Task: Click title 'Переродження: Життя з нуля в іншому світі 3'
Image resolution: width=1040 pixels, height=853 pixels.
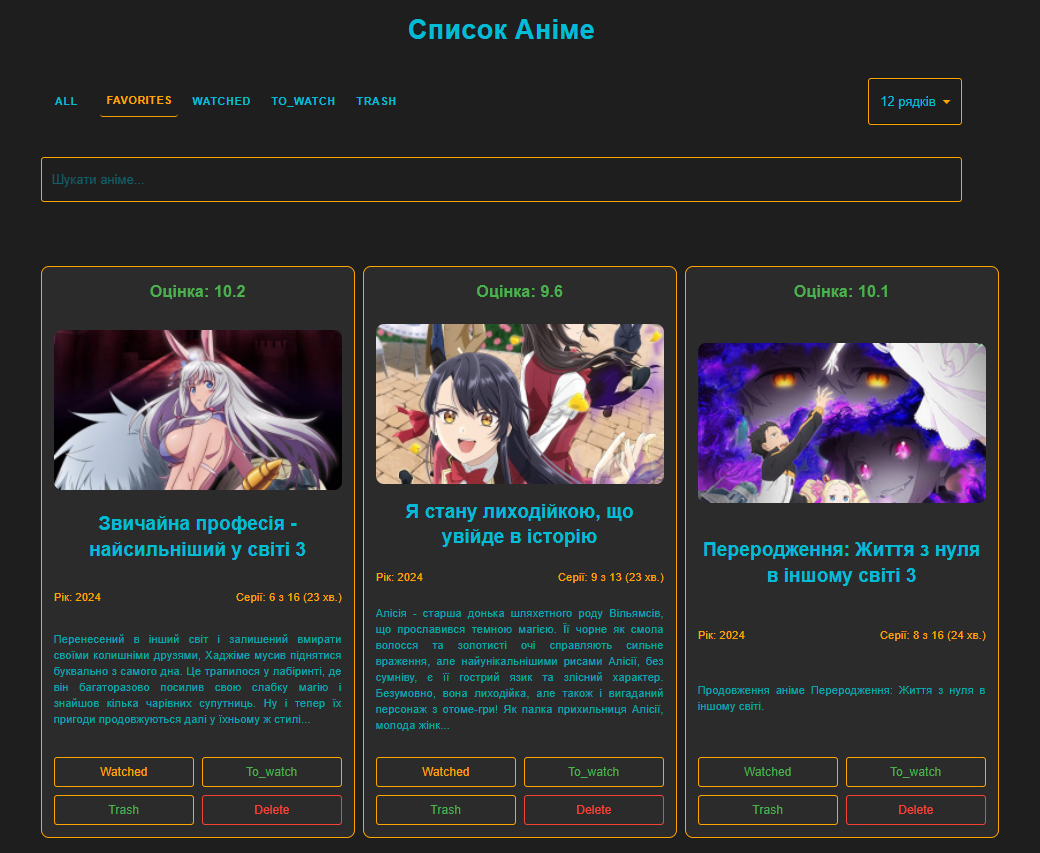Action: pyautogui.click(x=842, y=562)
